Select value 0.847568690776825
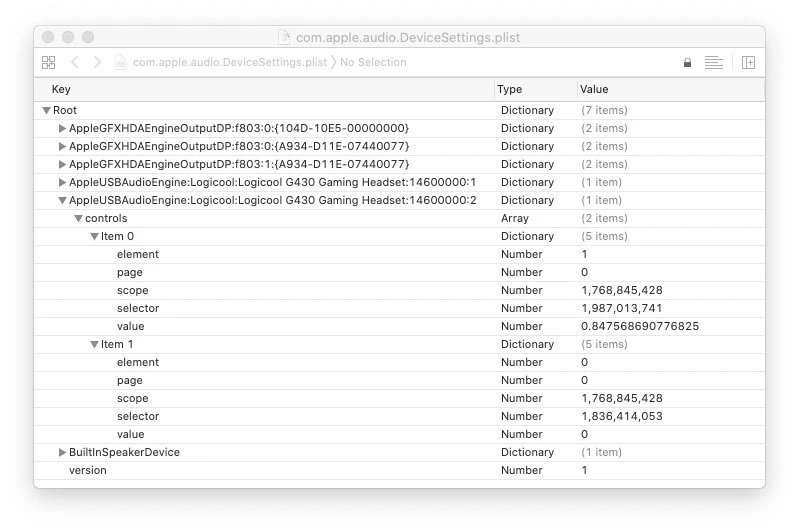The width and height of the screenshot is (799, 530). (640, 326)
